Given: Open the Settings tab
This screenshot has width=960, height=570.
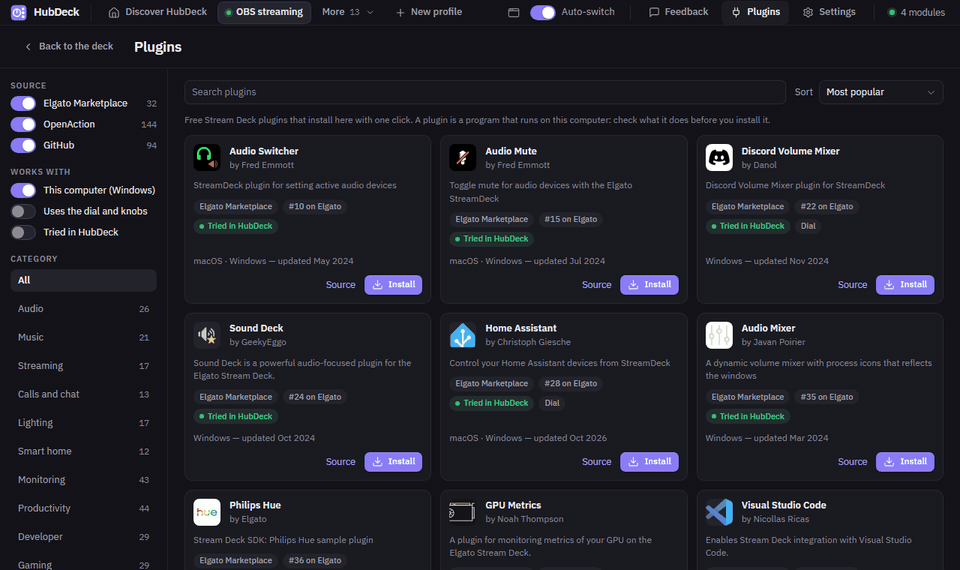Looking at the screenshot, I should pyautogui.click(x=828, y=12).
